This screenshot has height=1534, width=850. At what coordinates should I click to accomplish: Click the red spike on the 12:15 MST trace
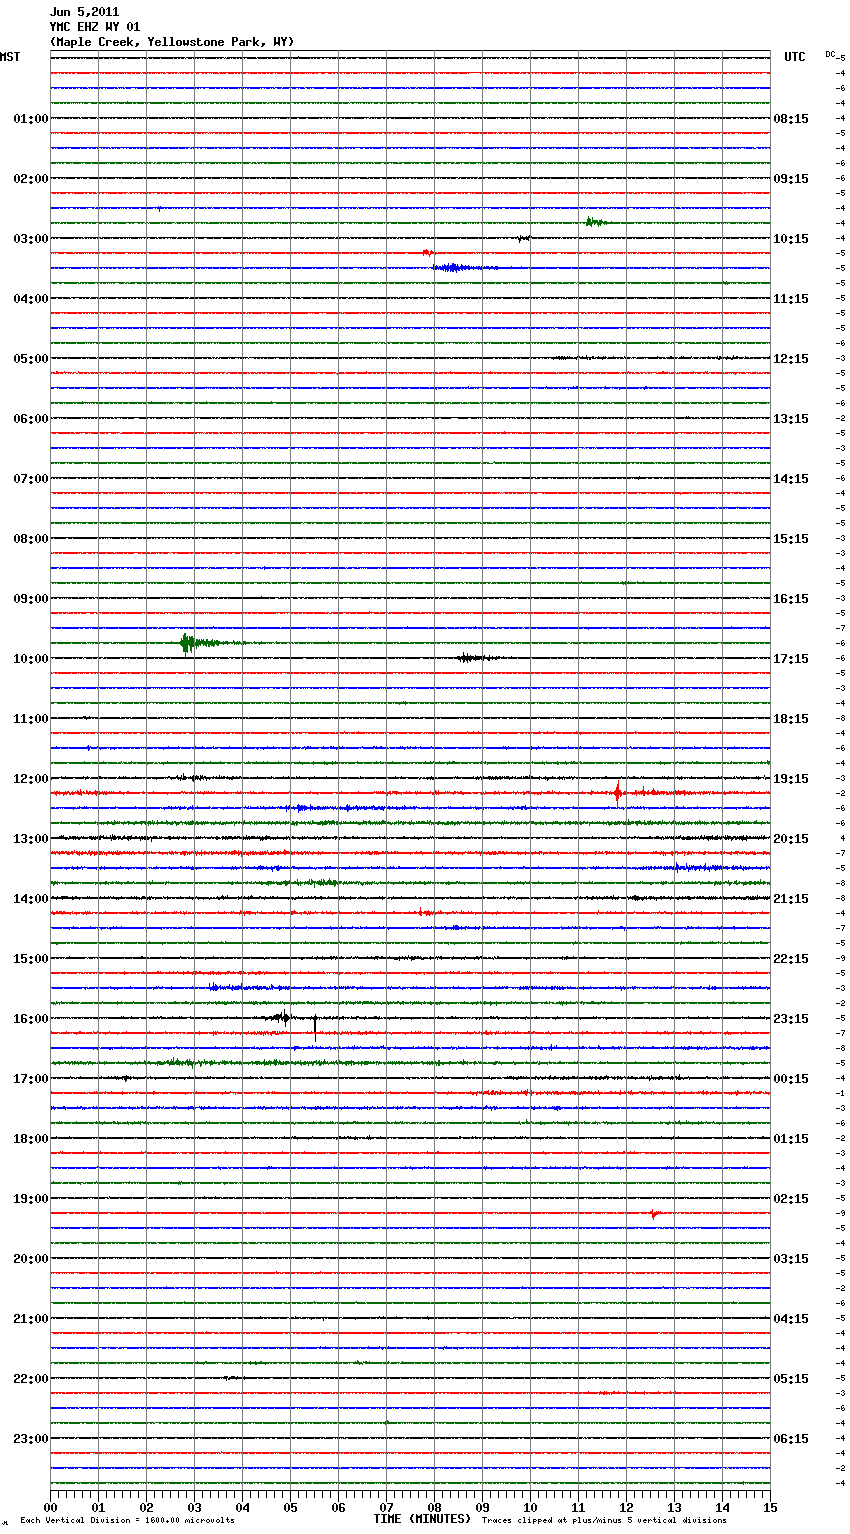click(618, 792)
